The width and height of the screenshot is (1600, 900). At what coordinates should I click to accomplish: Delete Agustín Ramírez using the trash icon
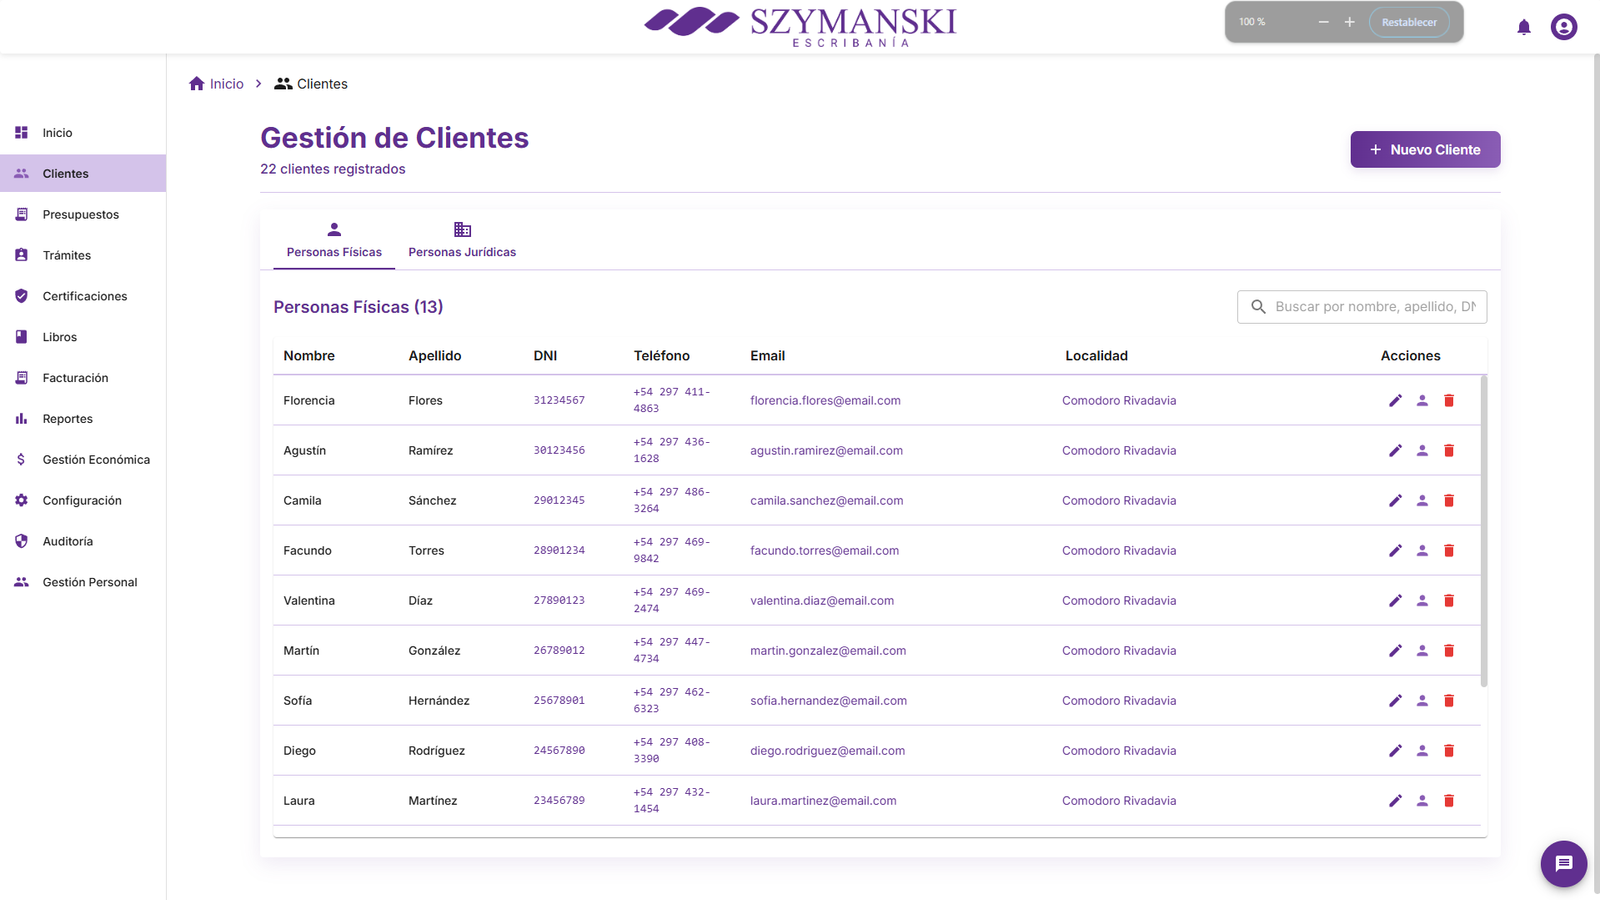[1449, 451]
